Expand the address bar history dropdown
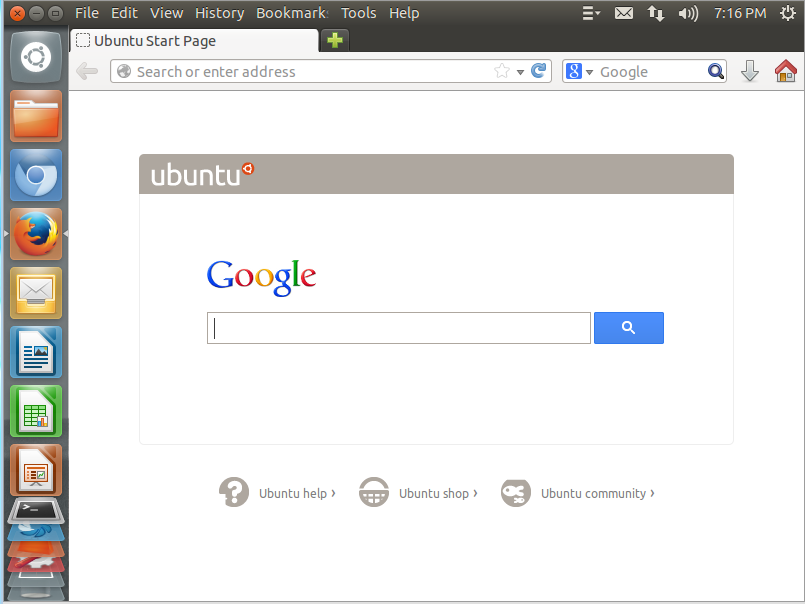 tap(520, 72)
